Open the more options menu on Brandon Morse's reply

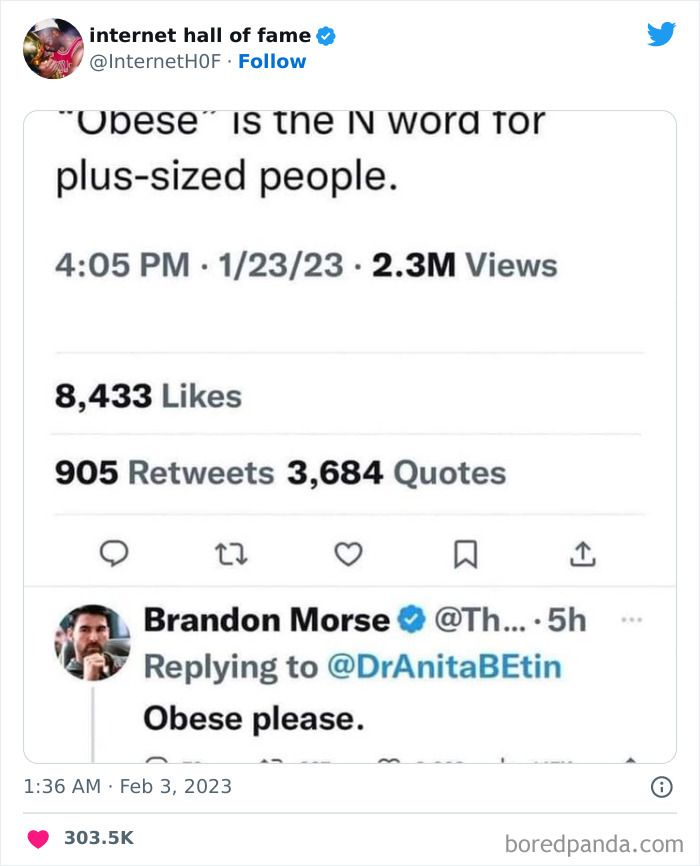[x=633, y=620]
